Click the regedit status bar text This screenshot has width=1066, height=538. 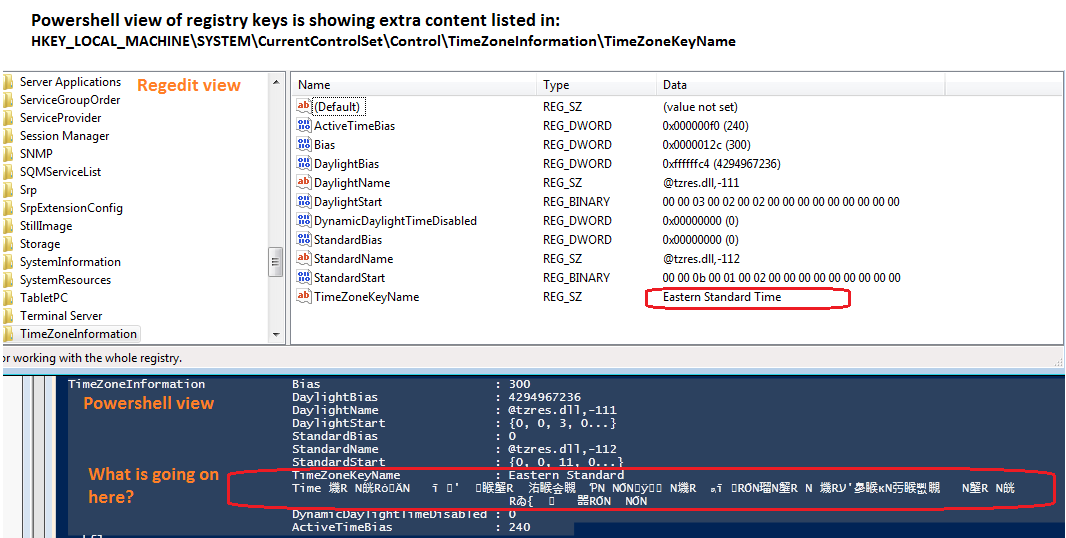(93, 358)
